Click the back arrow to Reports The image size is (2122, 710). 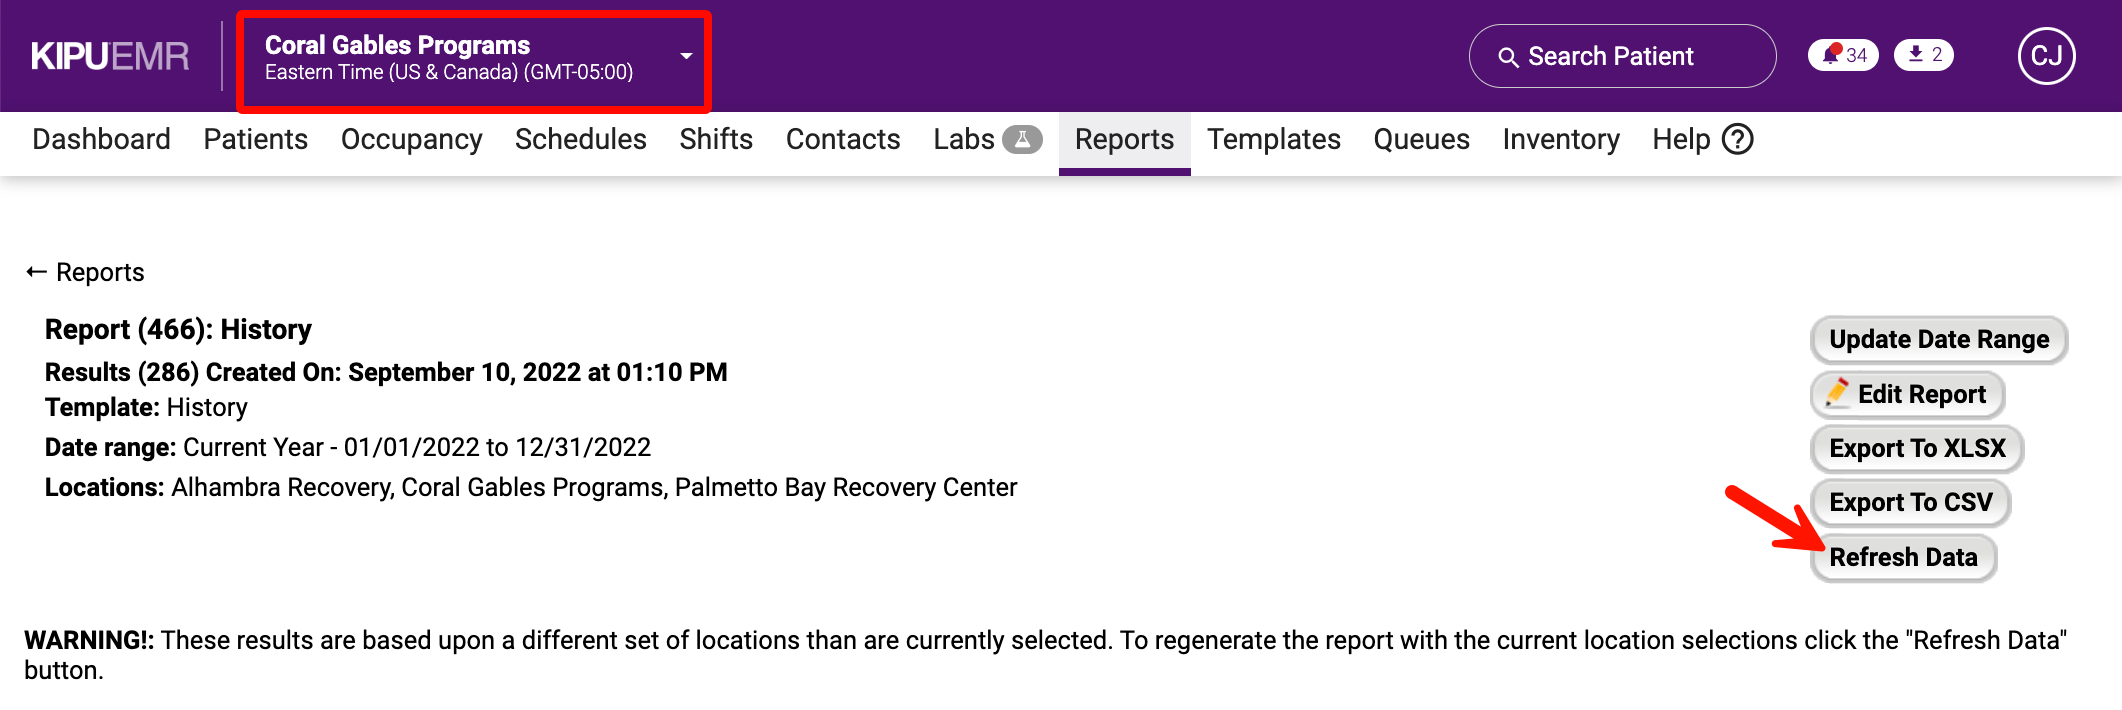(37, 272)
